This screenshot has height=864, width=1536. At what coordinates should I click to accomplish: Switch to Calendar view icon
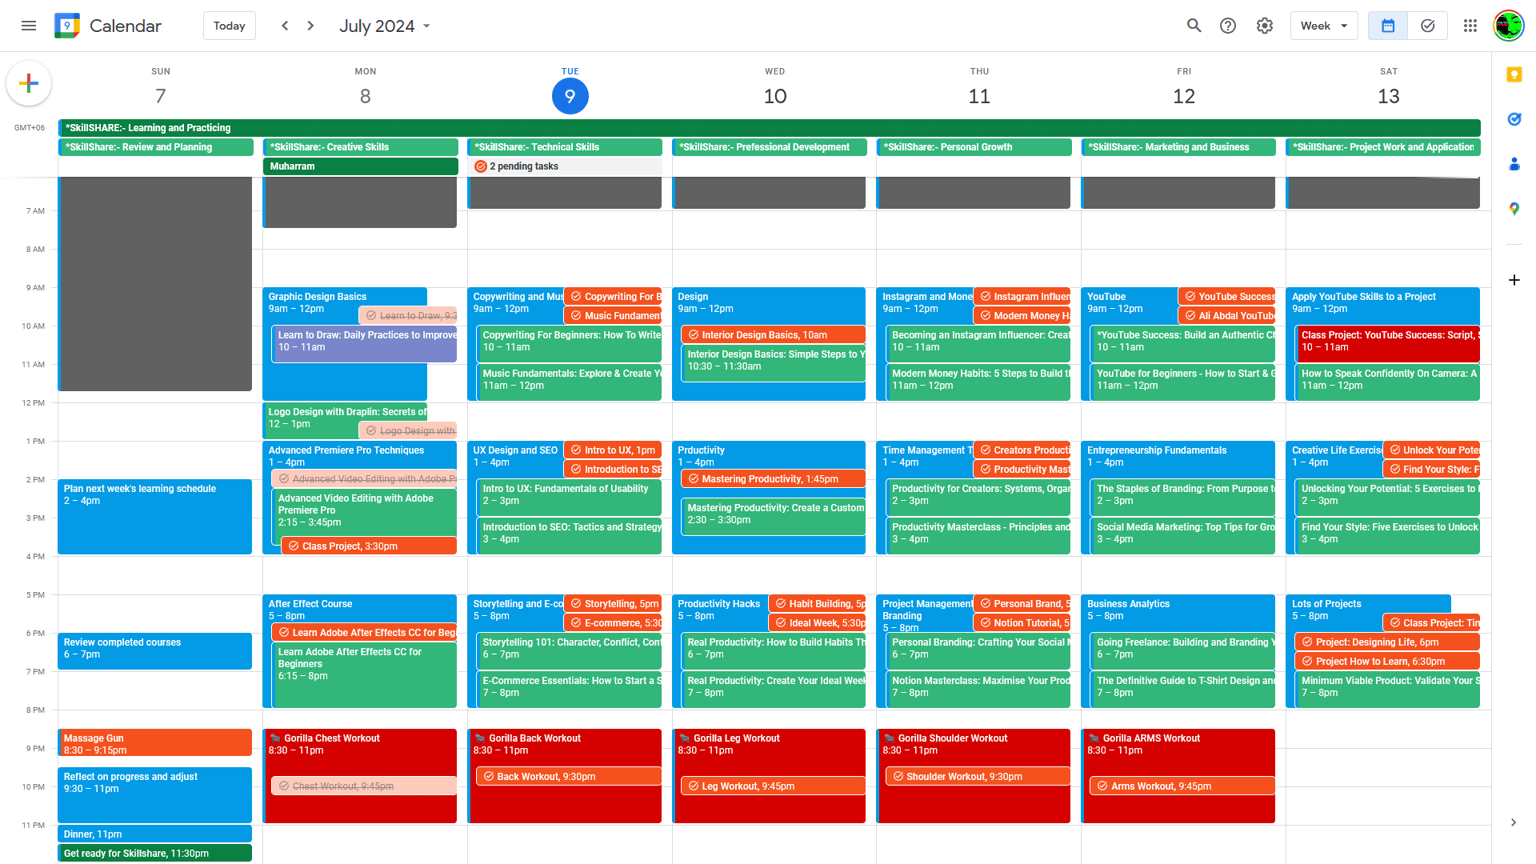click(1388, 26)
